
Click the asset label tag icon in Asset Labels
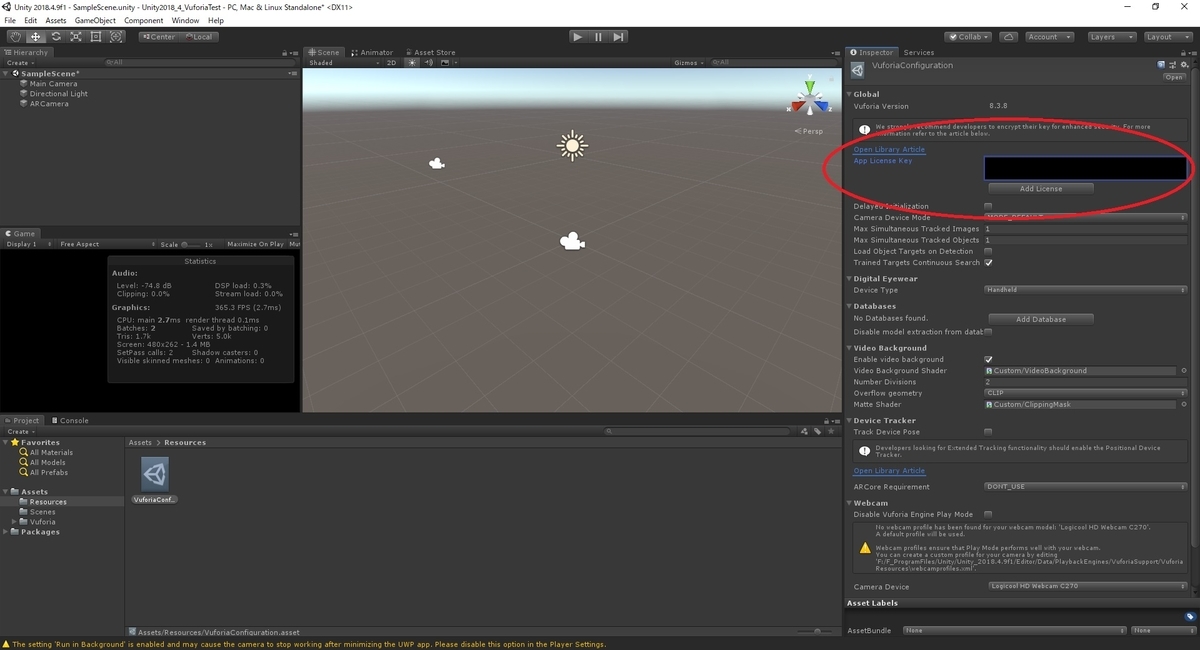(x=1189, y=617)
